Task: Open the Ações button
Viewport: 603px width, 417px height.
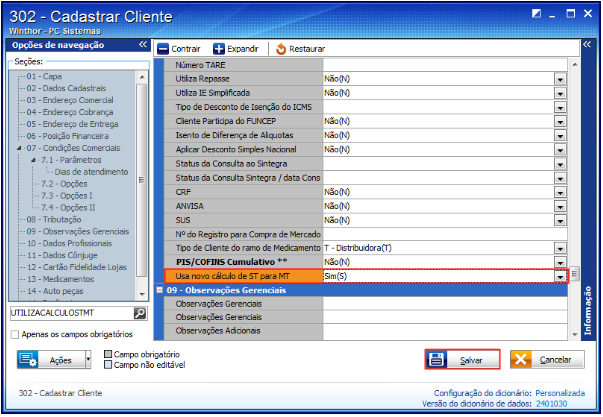Action: point(51,360)
